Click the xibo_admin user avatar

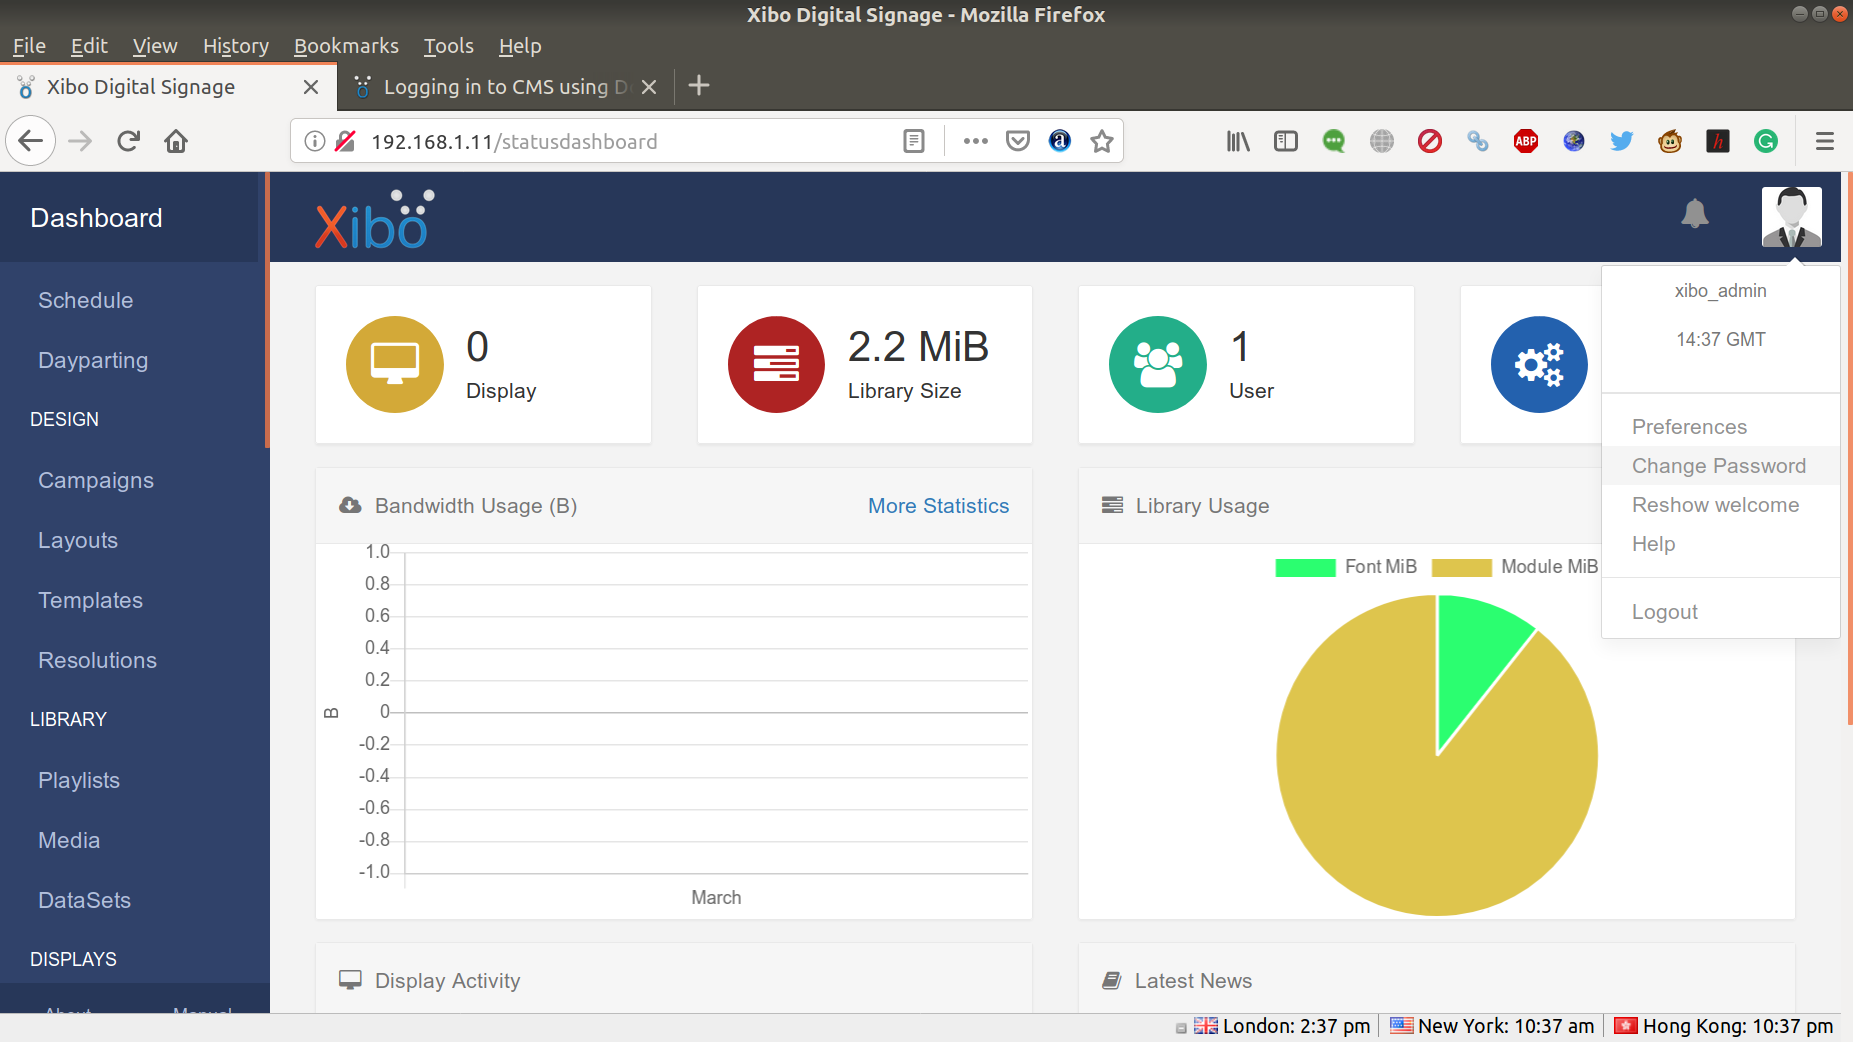(1791, 217)
